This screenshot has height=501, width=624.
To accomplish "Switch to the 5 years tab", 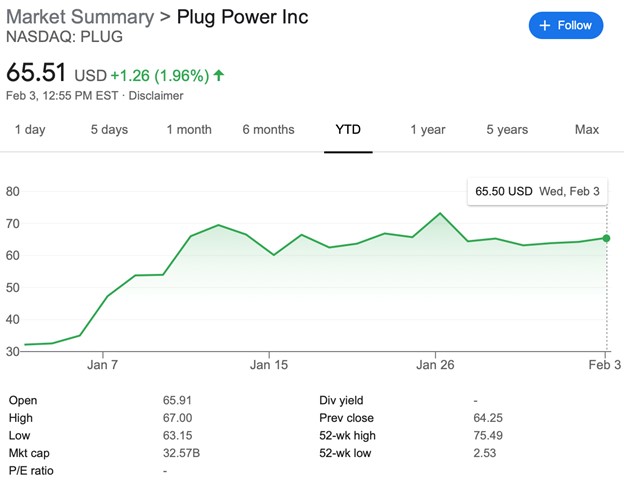I will pyautogui.click(x=507, y=130).
